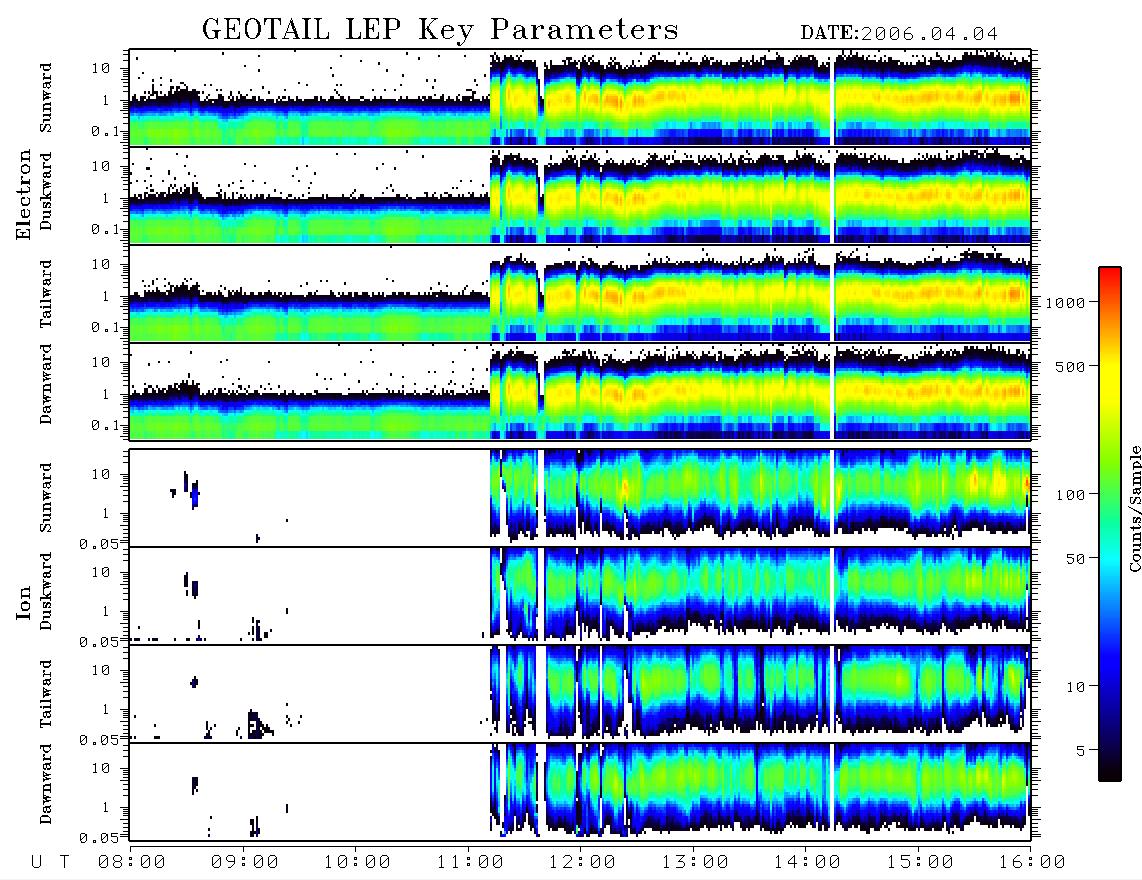Click the Electron "Sunward" panel label
The image size is (1142, 880).
click(x=46, y=98)
